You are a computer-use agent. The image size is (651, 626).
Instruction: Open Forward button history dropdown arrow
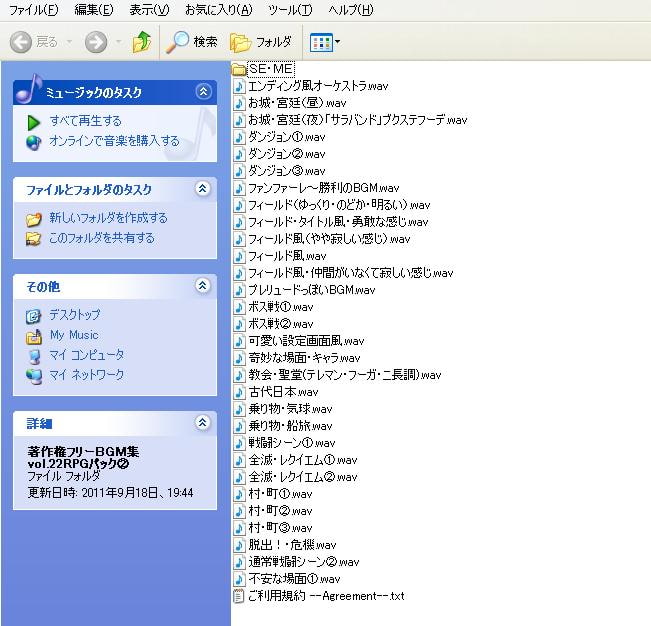[119, 42]
